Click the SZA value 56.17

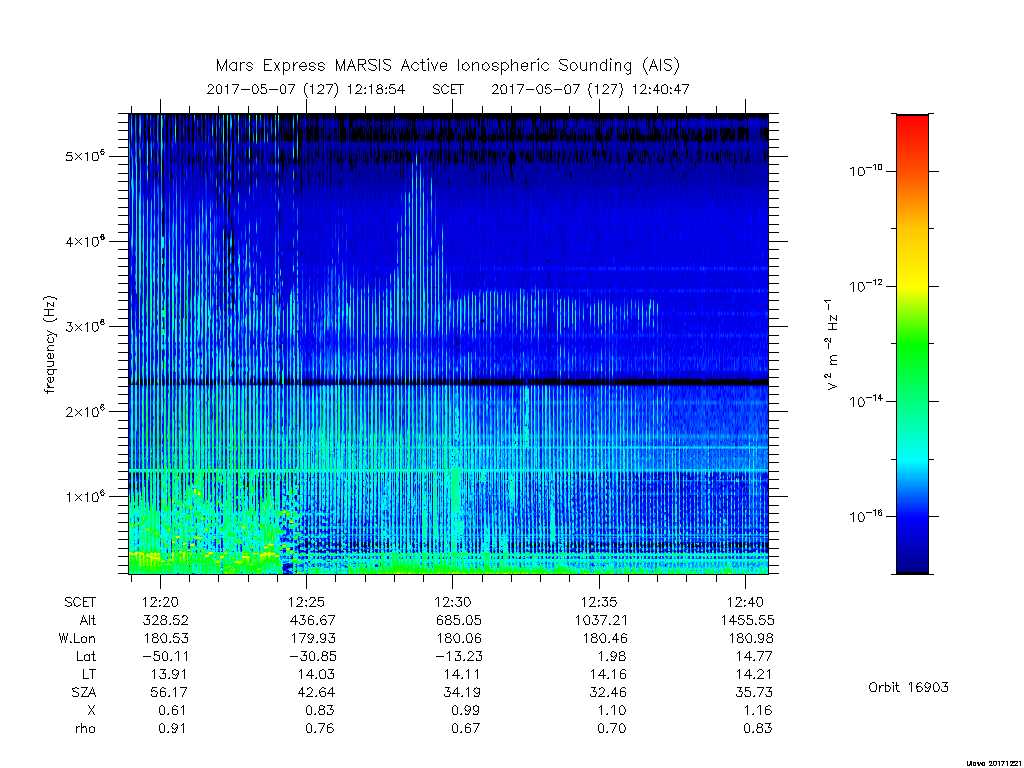[x=168, y=692]
